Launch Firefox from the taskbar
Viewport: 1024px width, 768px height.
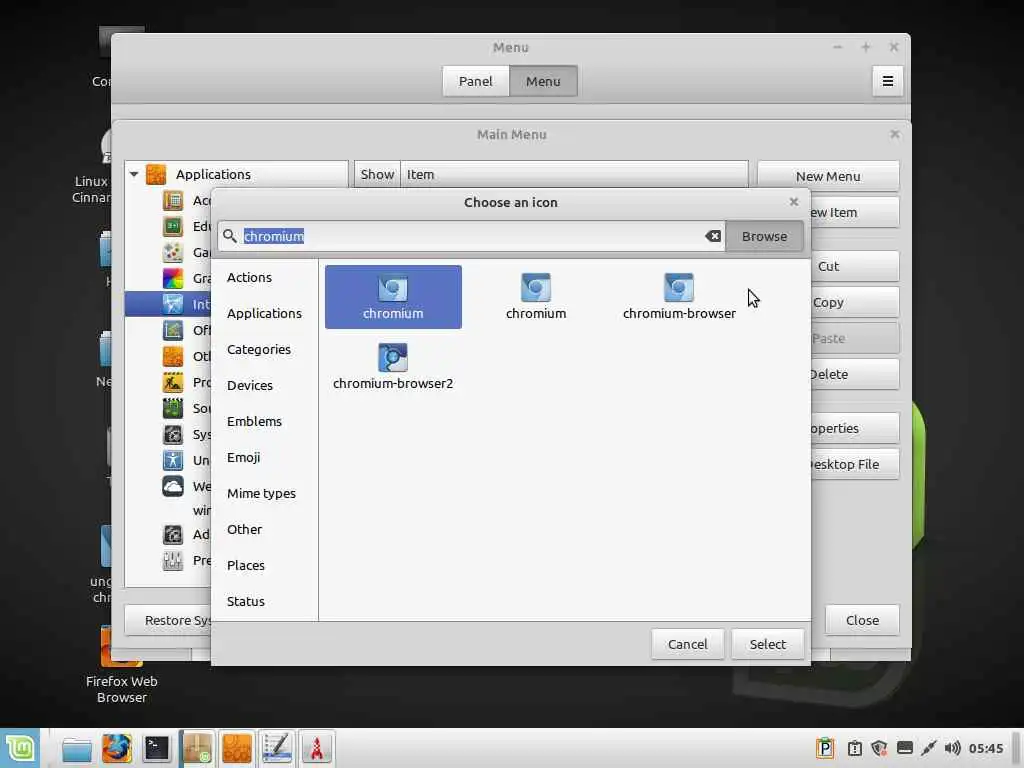coord(117,749)
